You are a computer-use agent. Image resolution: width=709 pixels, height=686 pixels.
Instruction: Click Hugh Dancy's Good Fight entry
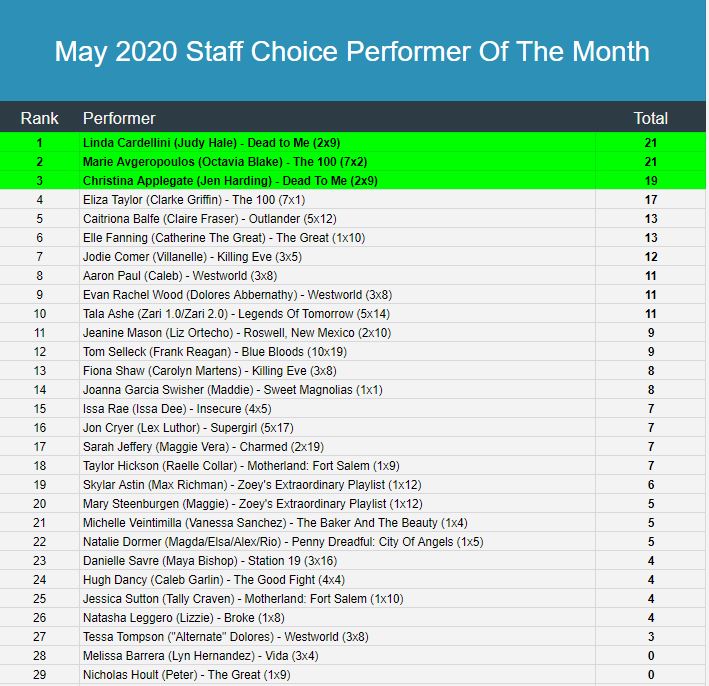[214, 580]
